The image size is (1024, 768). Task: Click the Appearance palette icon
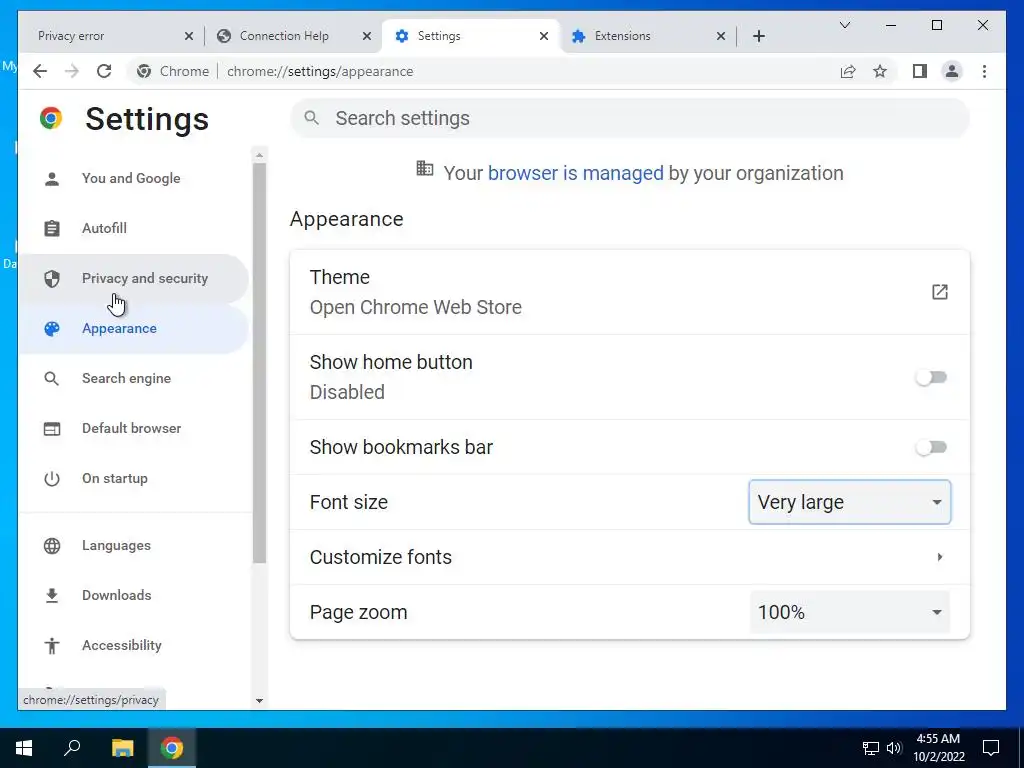coord(52,328)
